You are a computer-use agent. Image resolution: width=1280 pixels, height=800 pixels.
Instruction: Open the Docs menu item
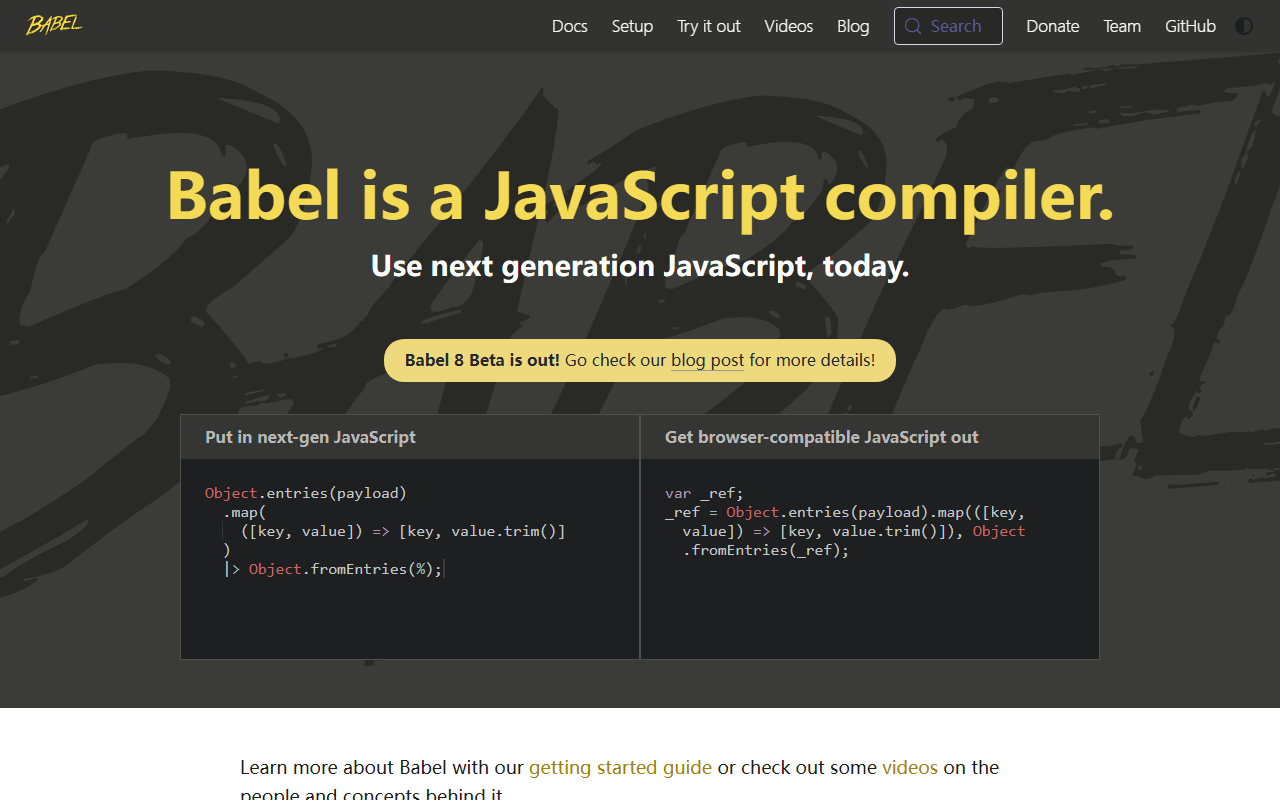[570, 26]
